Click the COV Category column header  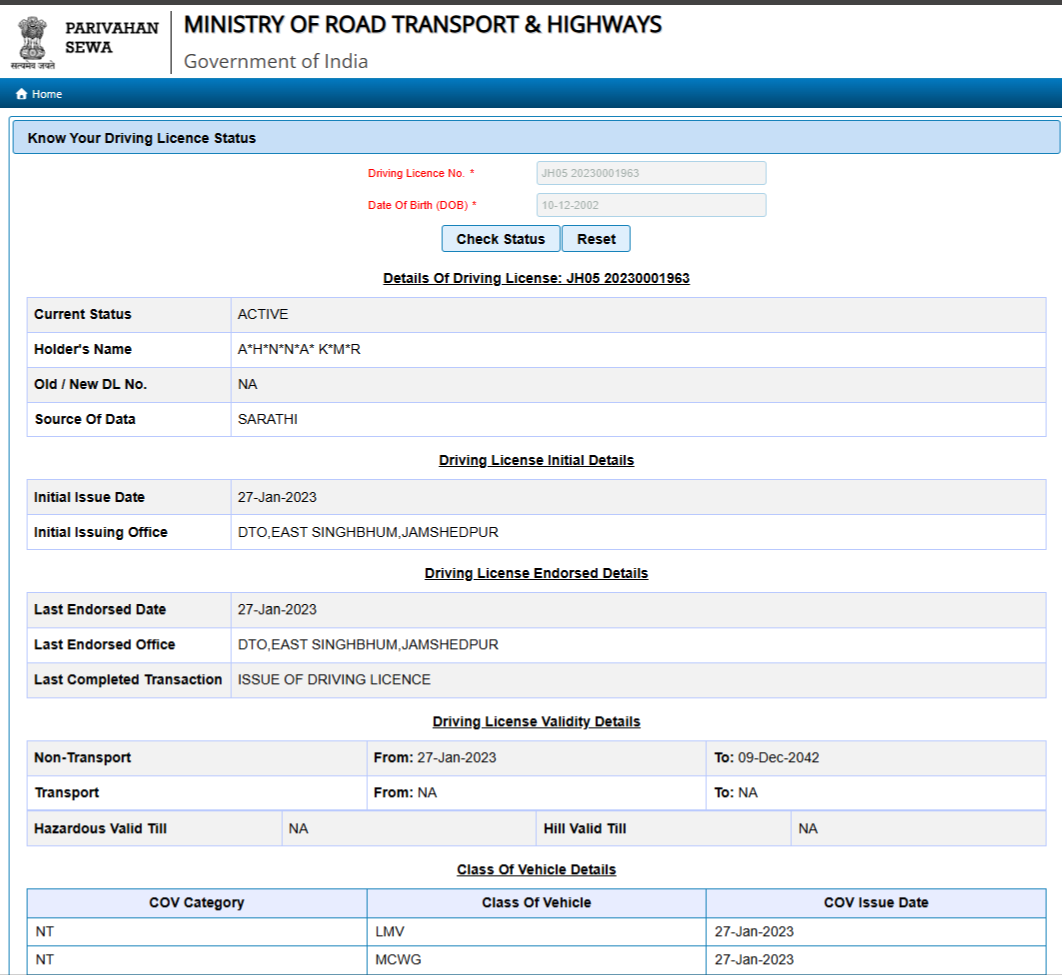click(x=196, y=902)
